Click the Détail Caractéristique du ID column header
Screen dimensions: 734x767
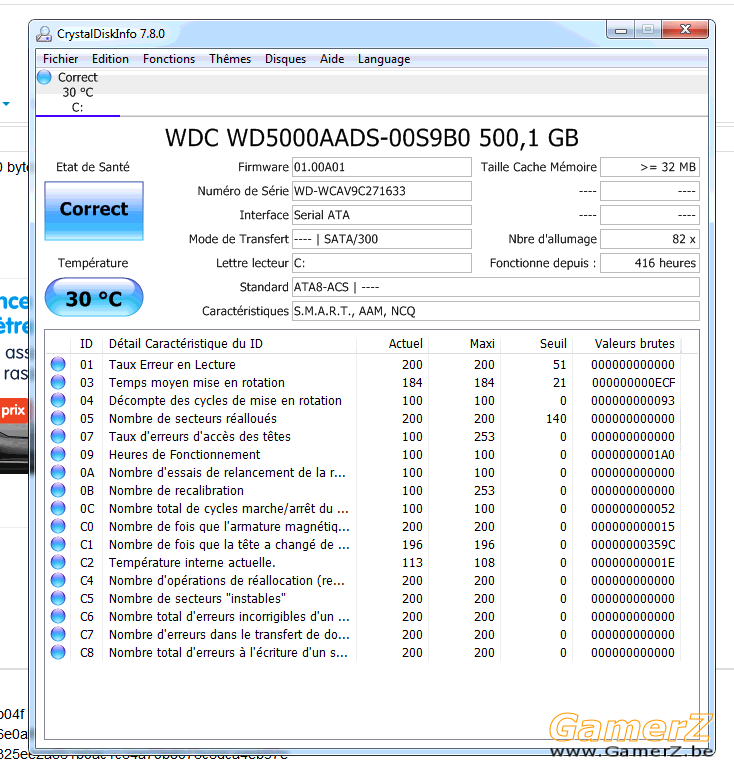click(x=229, y=344)
